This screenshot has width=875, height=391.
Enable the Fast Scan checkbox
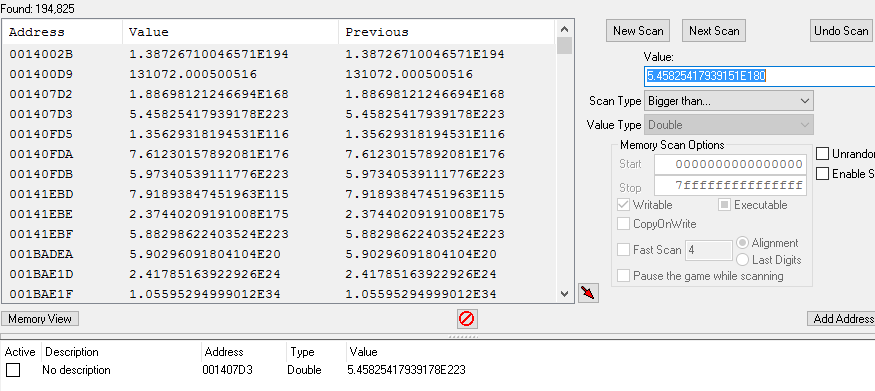pyautogui.click(x=623, y=249)
